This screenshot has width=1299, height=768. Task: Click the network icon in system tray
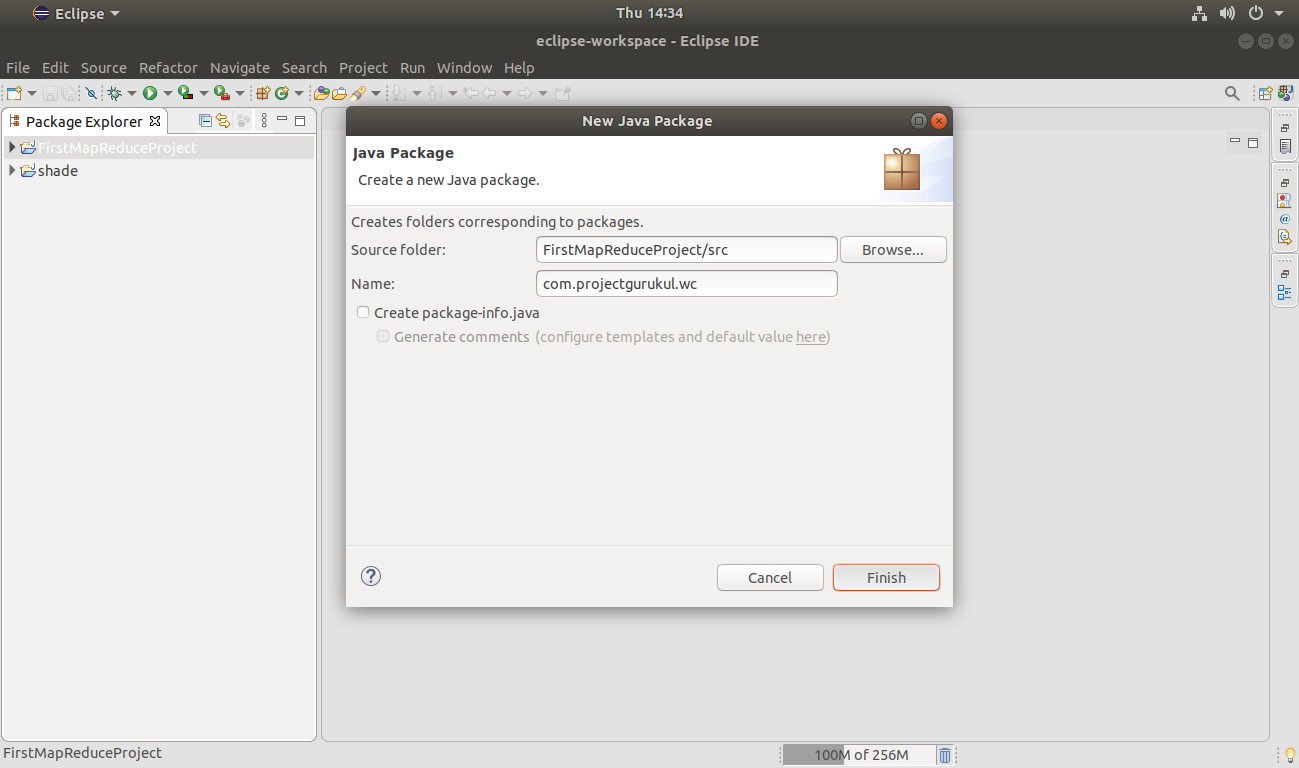point(1200,14)
